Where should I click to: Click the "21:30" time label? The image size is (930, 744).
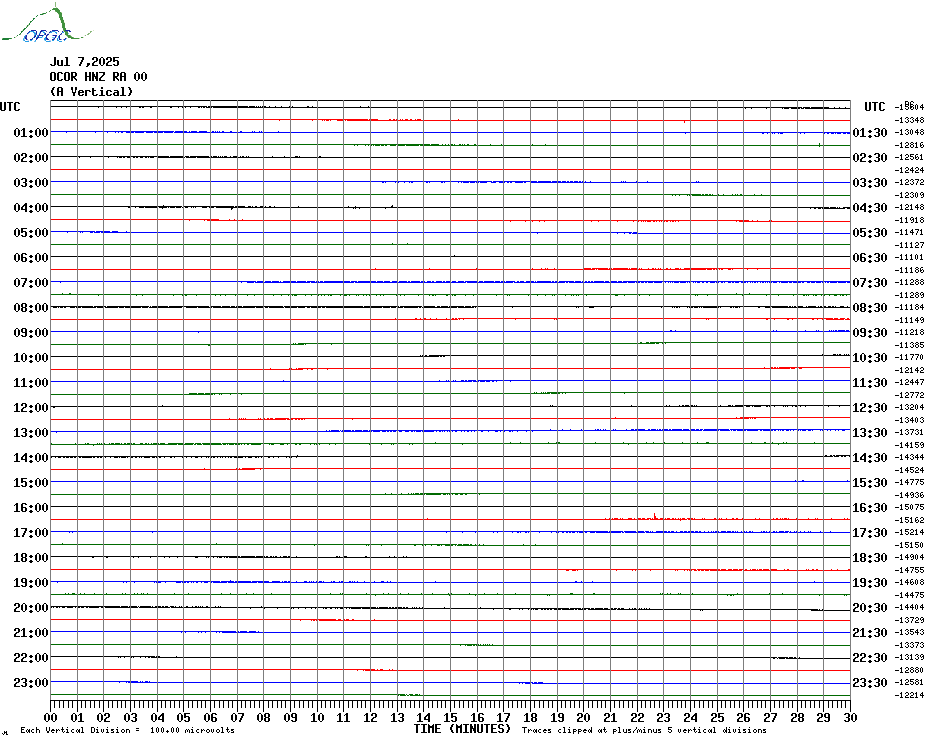point(870,632)
